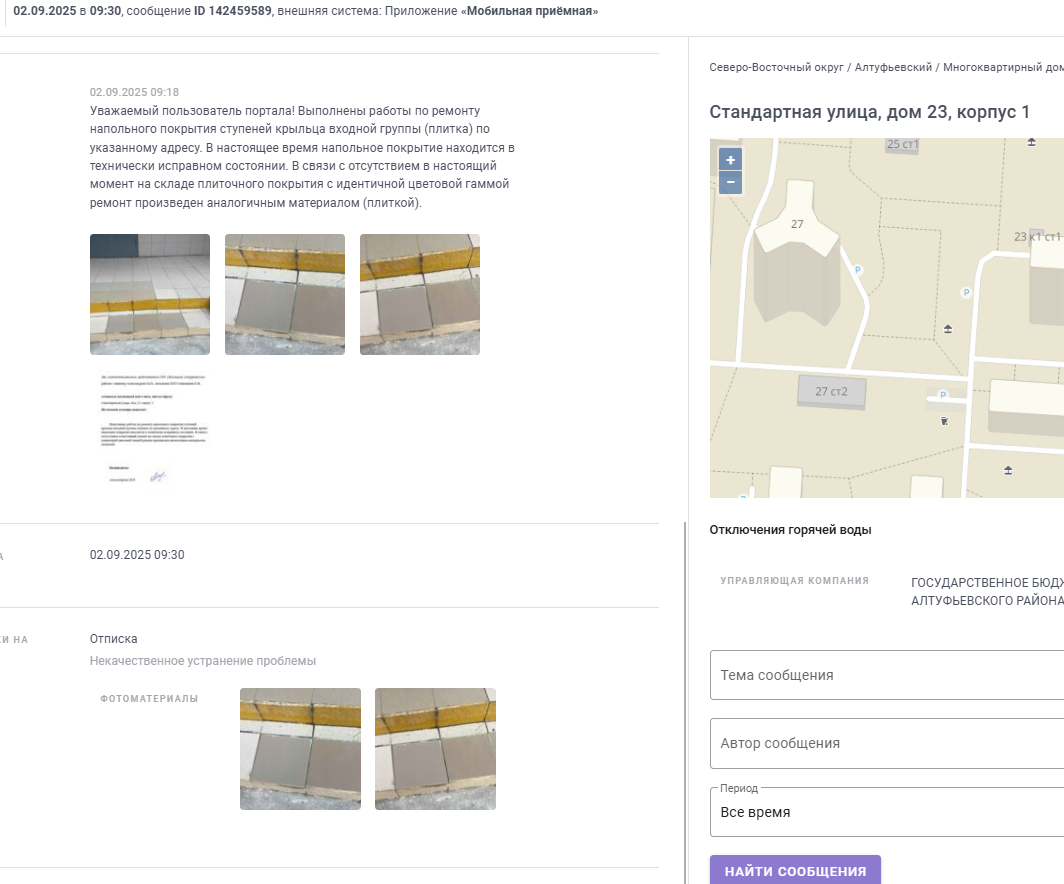Viewport: 1064px width, 884px height.
Task: Click management company name ГОСУДАРСТВЕННОЕ БЮДЖ…
Action: pos(987,592)
